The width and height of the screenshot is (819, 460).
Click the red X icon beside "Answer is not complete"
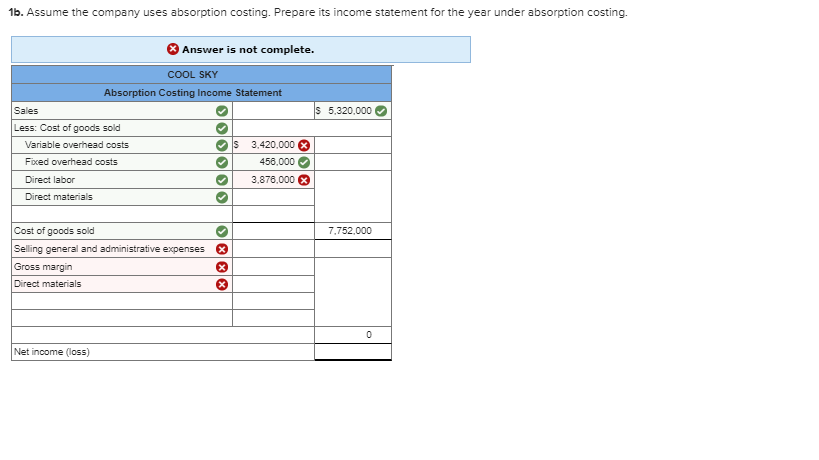click(172, 49)
